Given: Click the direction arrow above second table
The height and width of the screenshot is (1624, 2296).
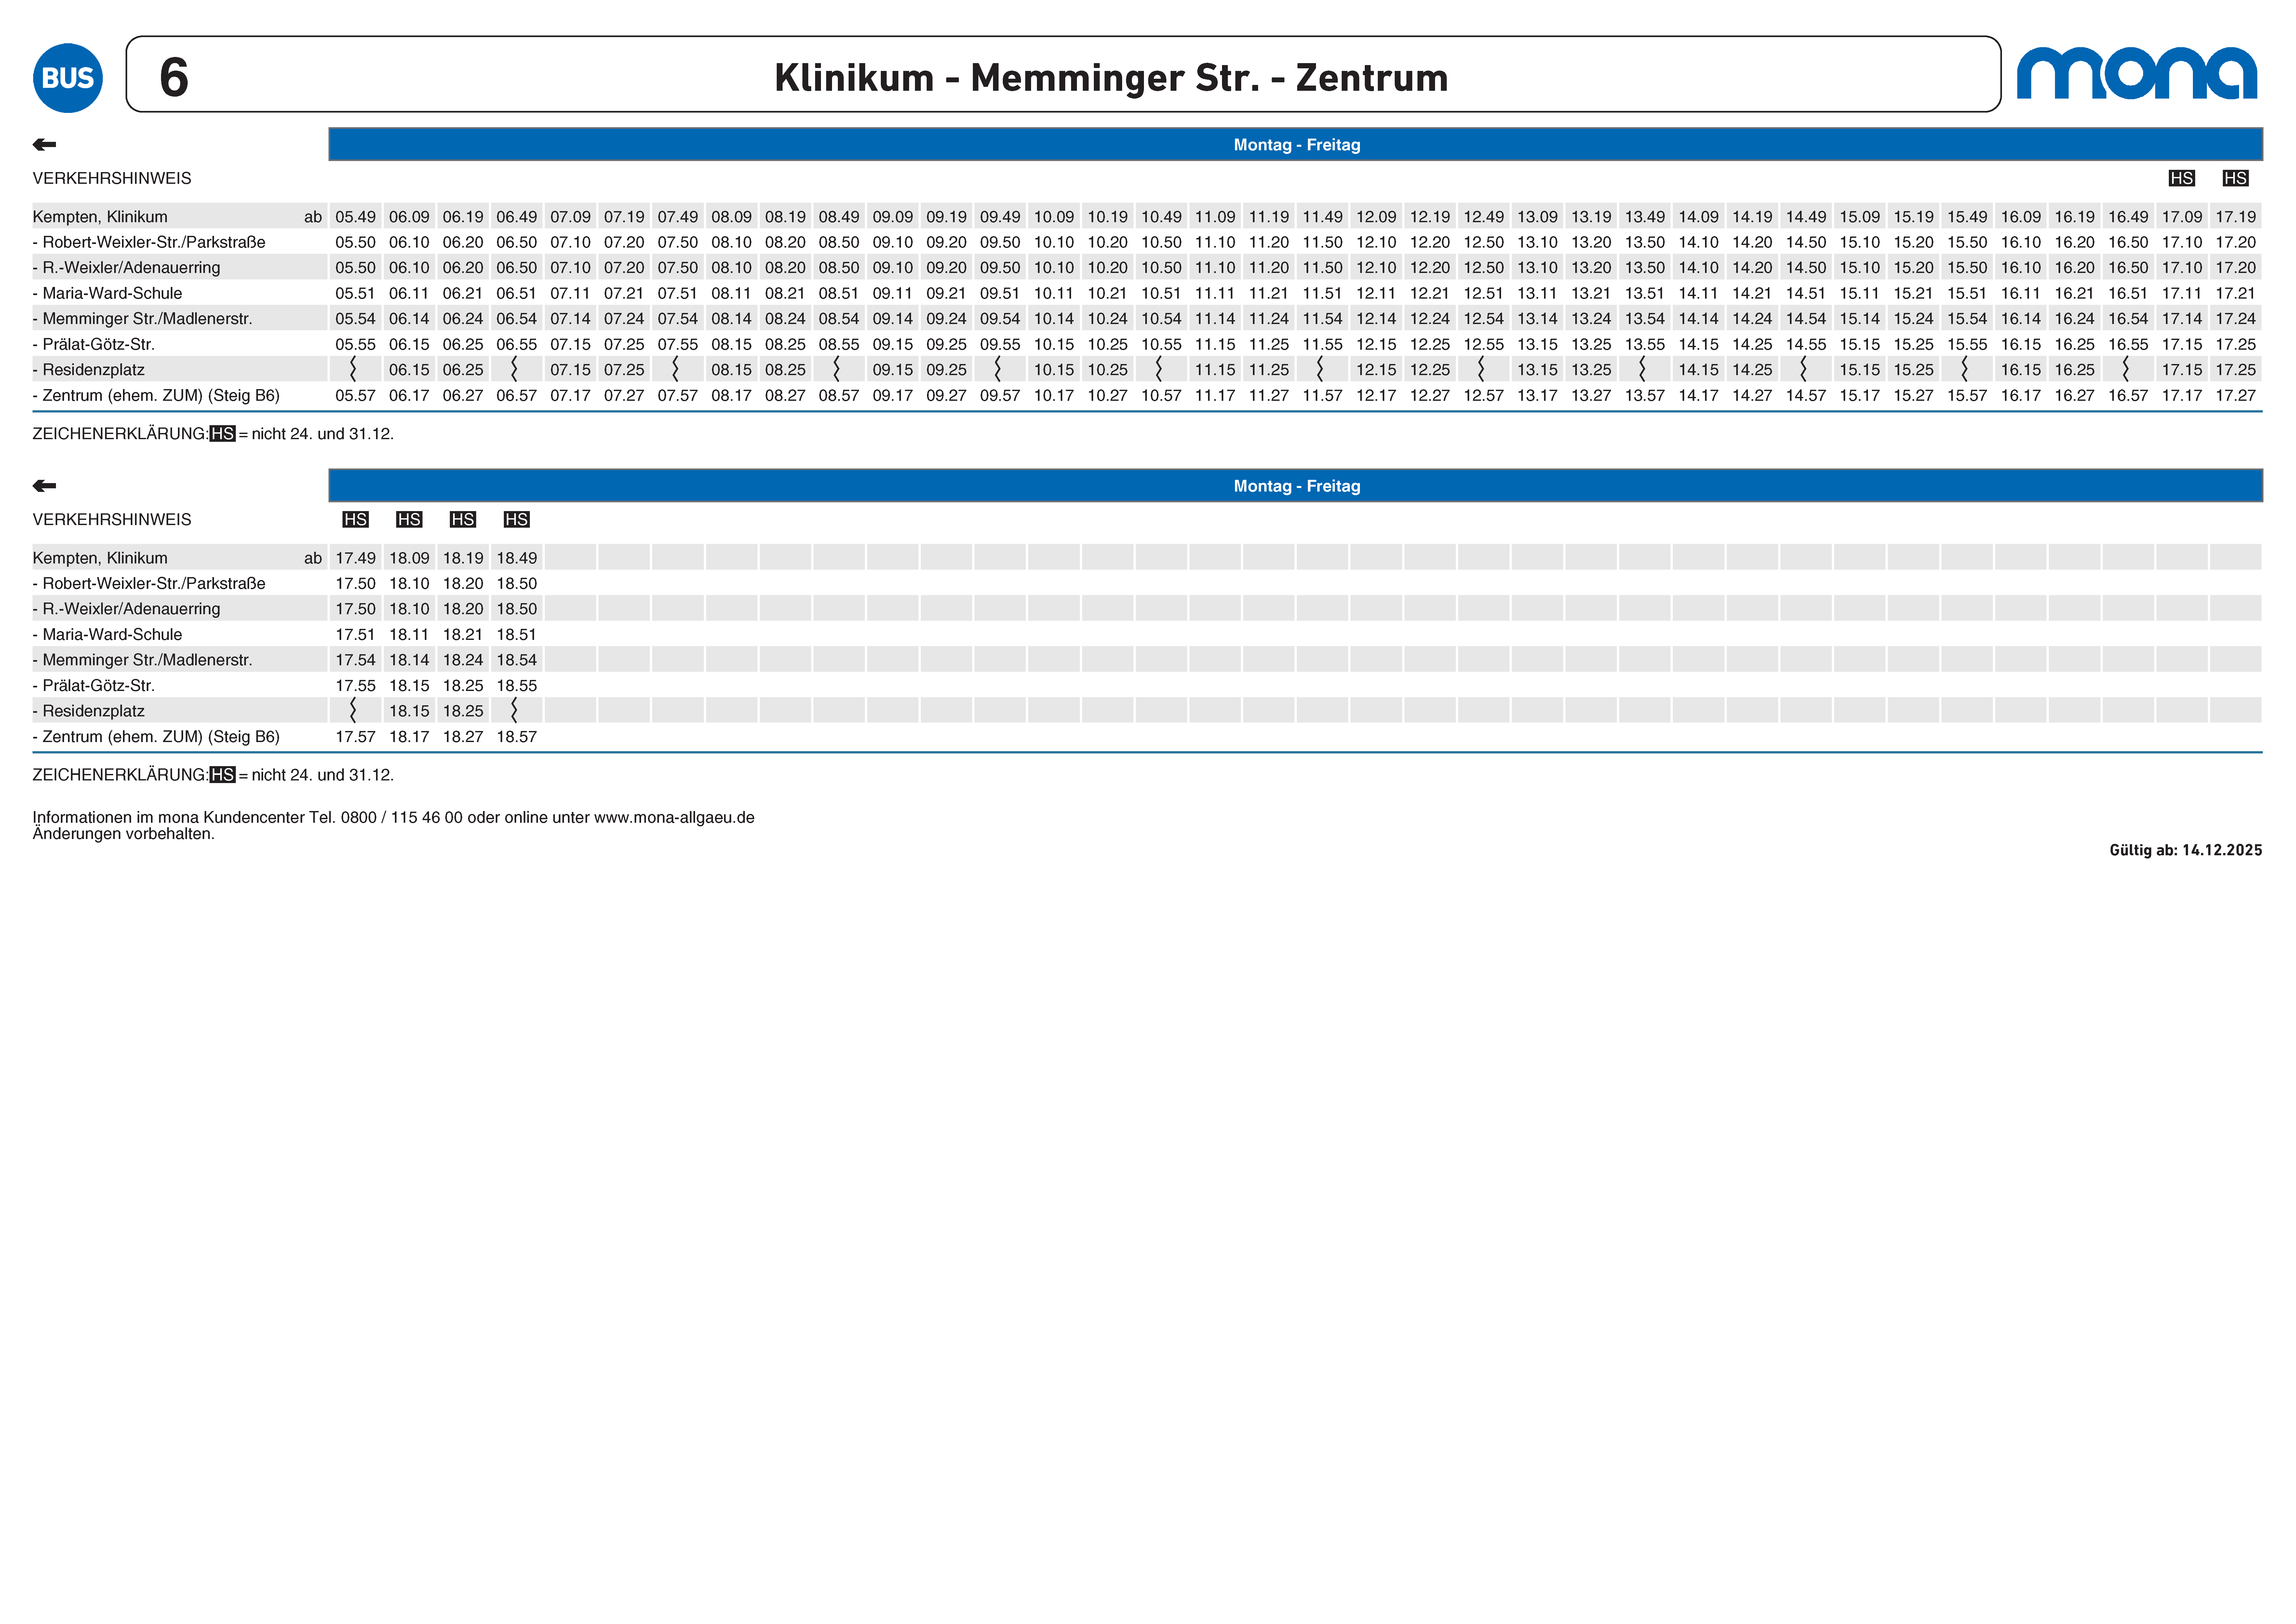Looking at the screenshot, I should tap(44, 486).
